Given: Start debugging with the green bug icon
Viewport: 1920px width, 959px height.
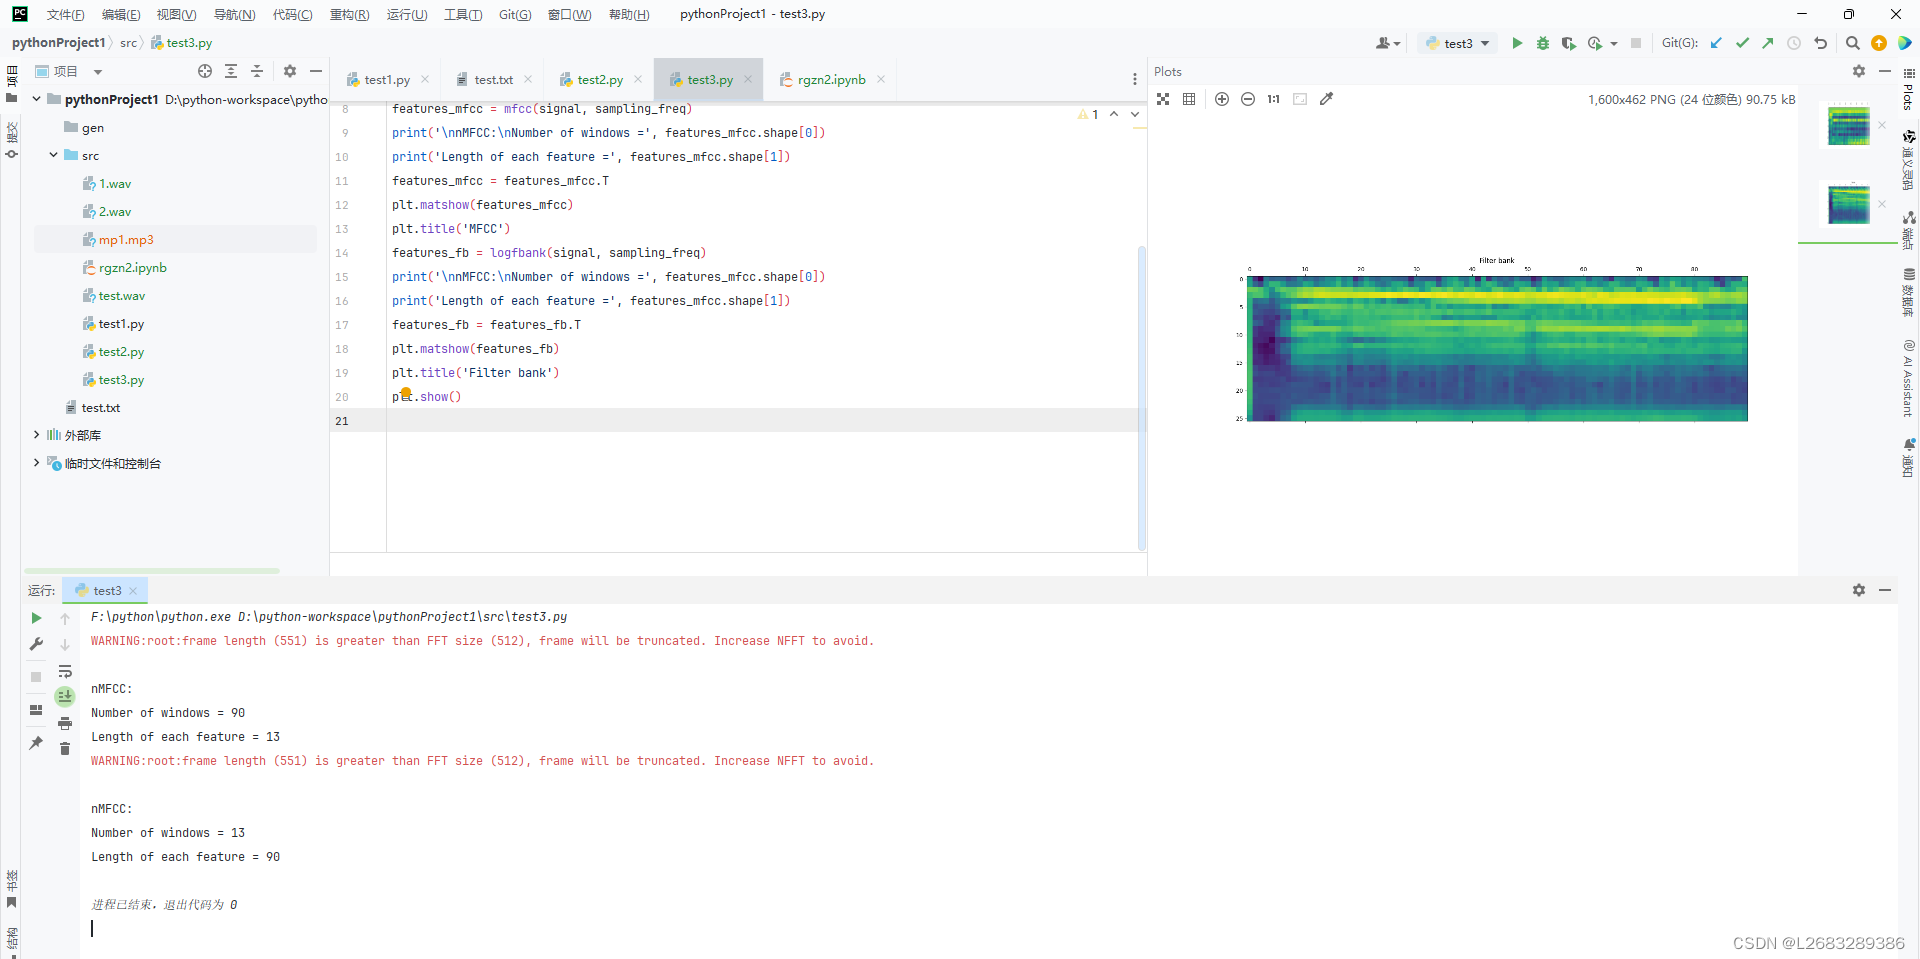Looking at the screenshot, I should point(1543,43).
